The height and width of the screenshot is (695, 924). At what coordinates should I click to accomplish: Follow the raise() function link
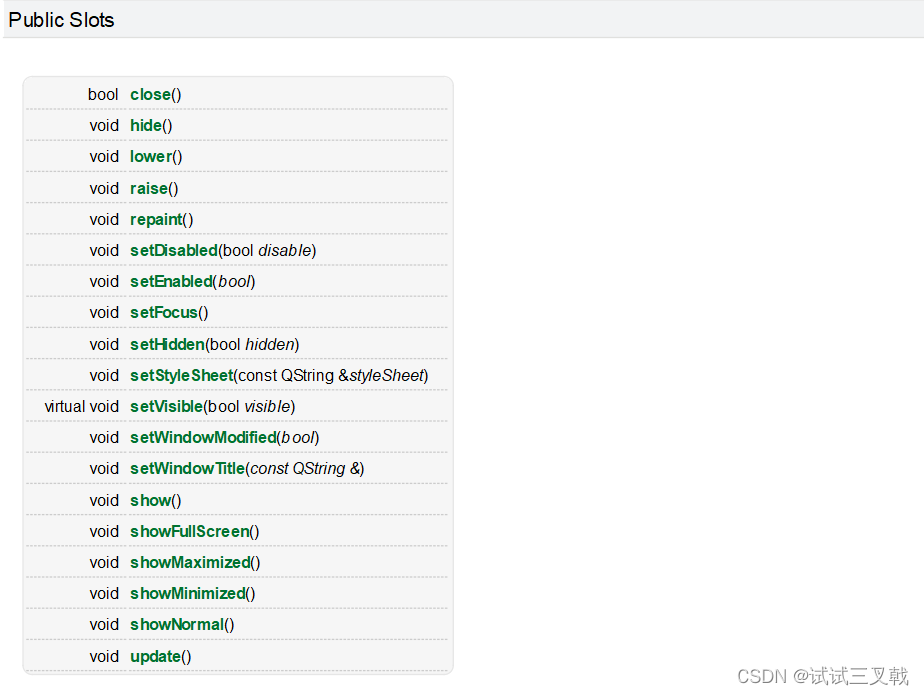coord(149,189)
